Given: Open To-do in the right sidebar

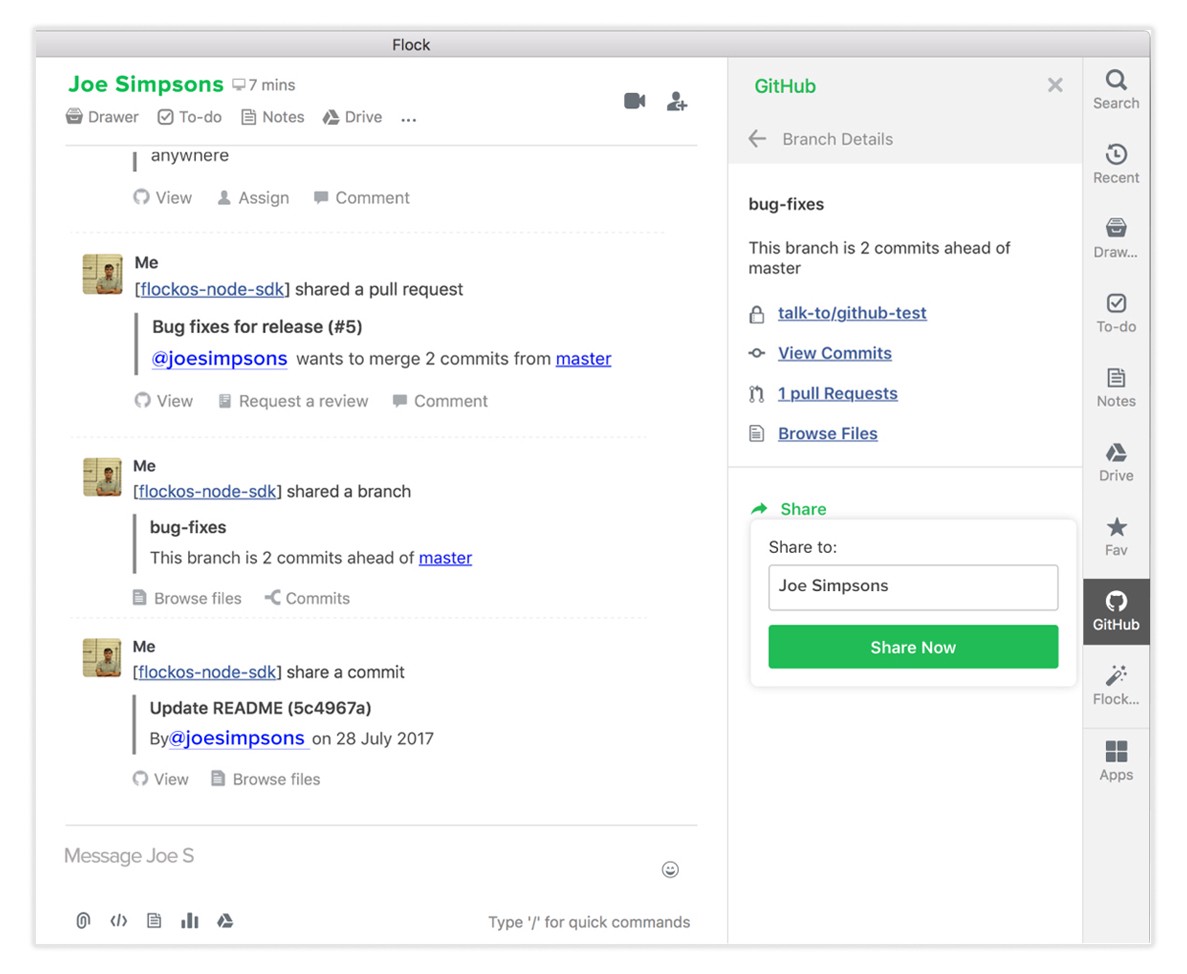Looking at the screenshot, I should click(x=1116, y=313).
